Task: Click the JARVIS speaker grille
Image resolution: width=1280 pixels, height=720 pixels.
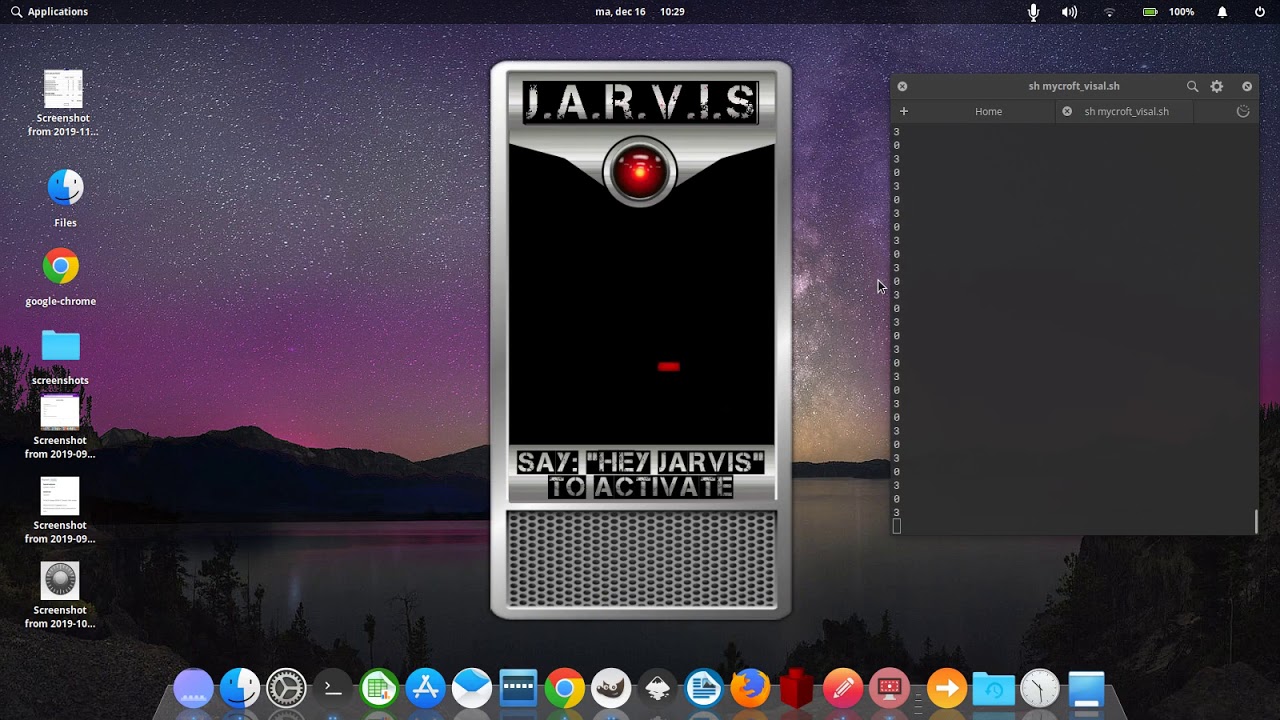Action: pos(641,559)
